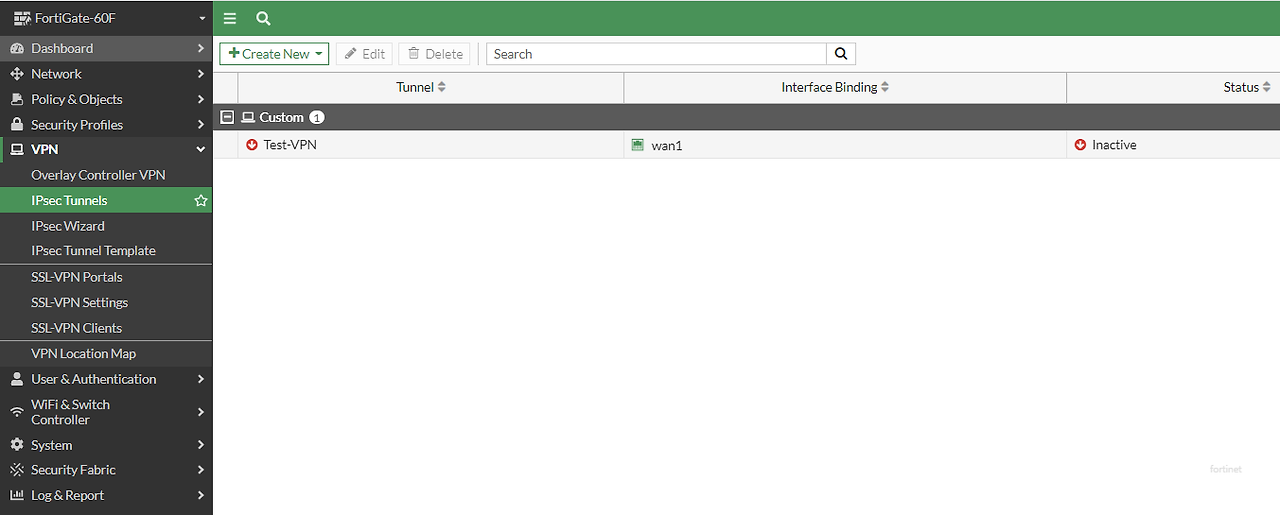The height and width of the screenshot is (515, 1280).
Task: Expand the Security Fabric chevron
Action: point(201,470)
